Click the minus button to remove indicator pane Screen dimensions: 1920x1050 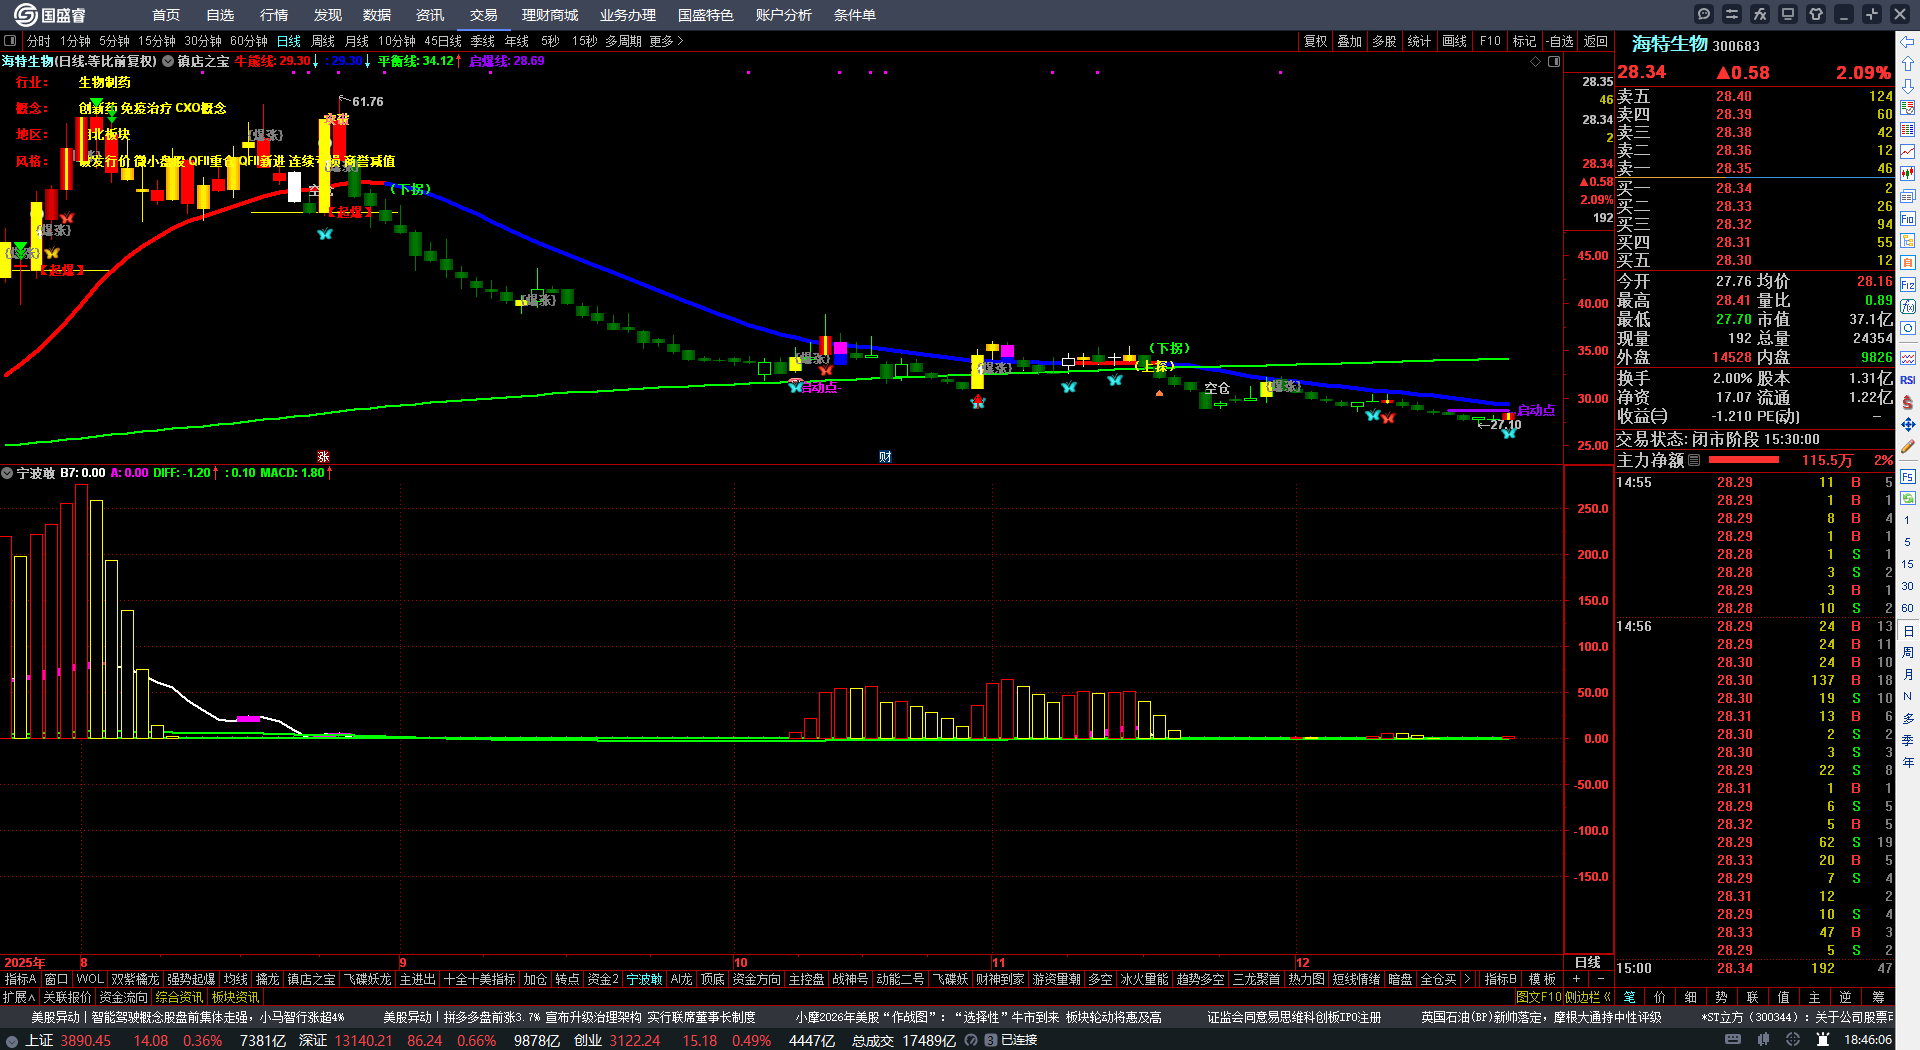pos(1601,979)
